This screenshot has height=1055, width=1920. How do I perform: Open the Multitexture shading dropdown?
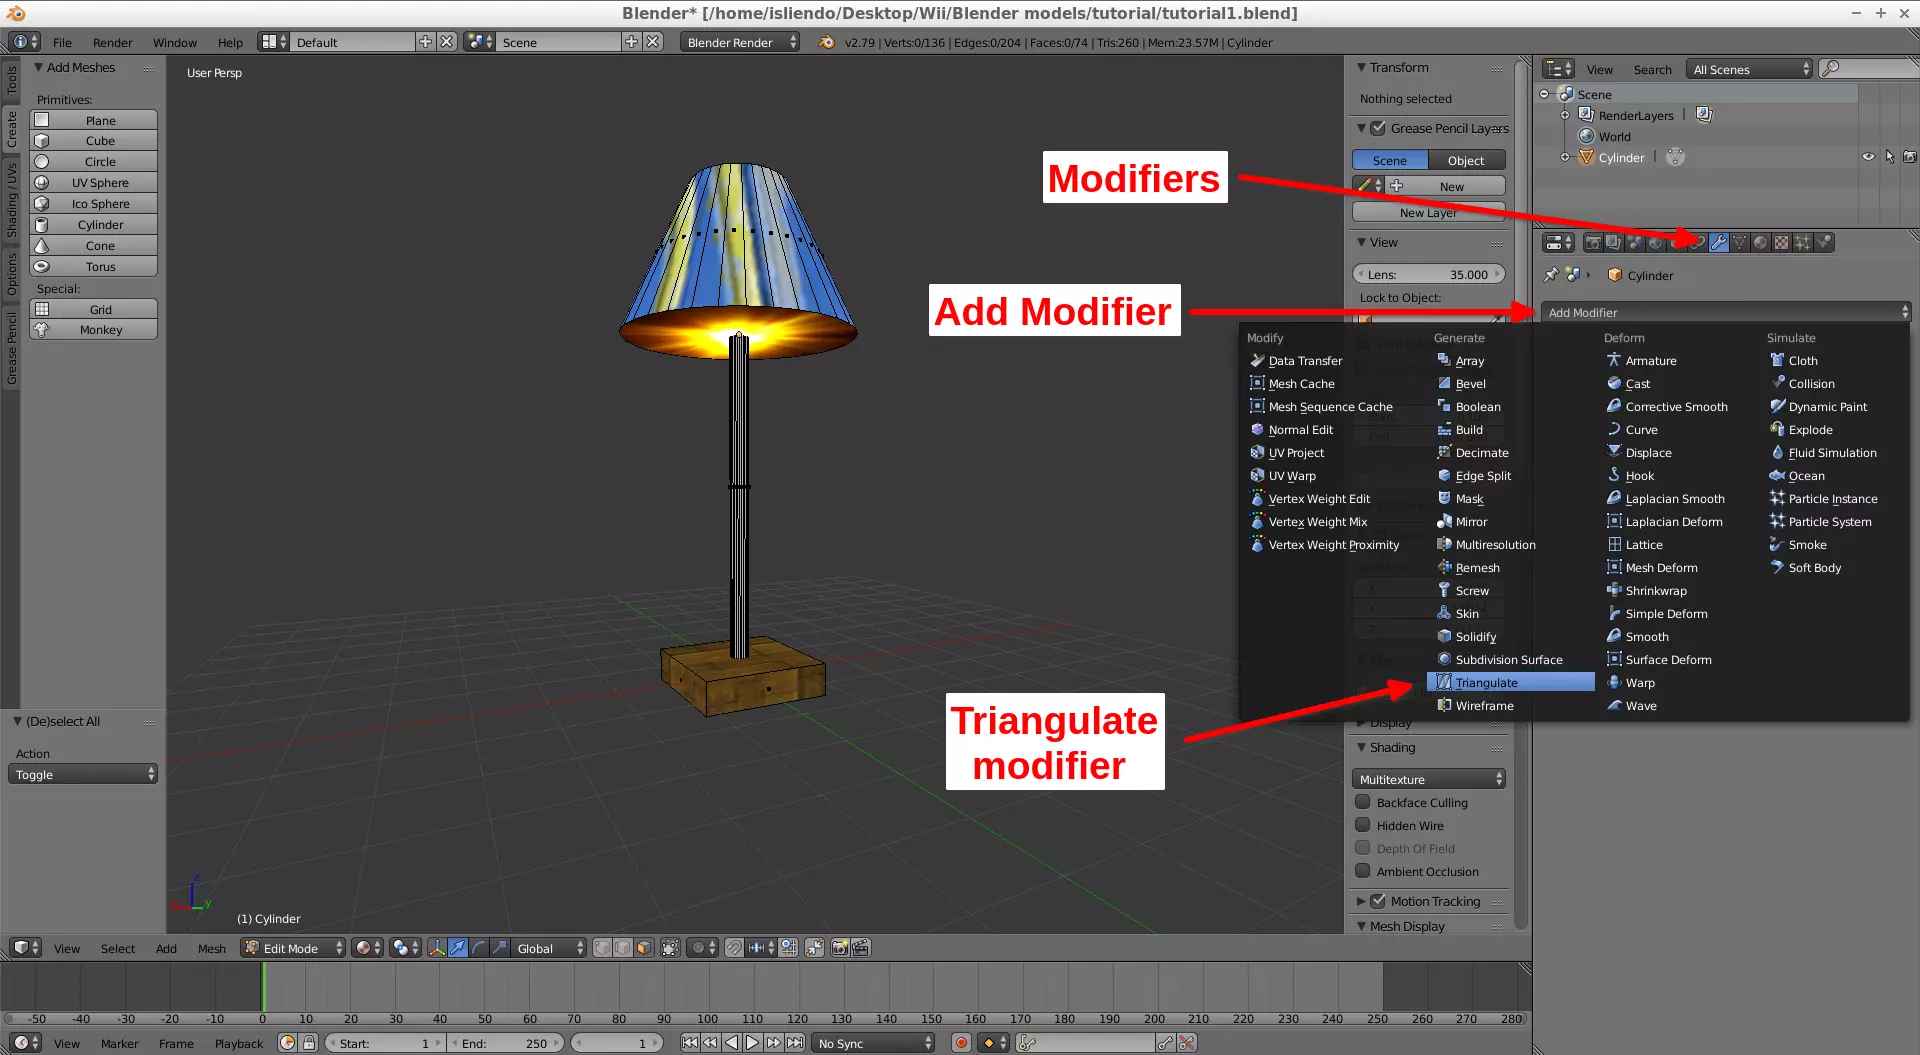click(x=1429, y=779)
